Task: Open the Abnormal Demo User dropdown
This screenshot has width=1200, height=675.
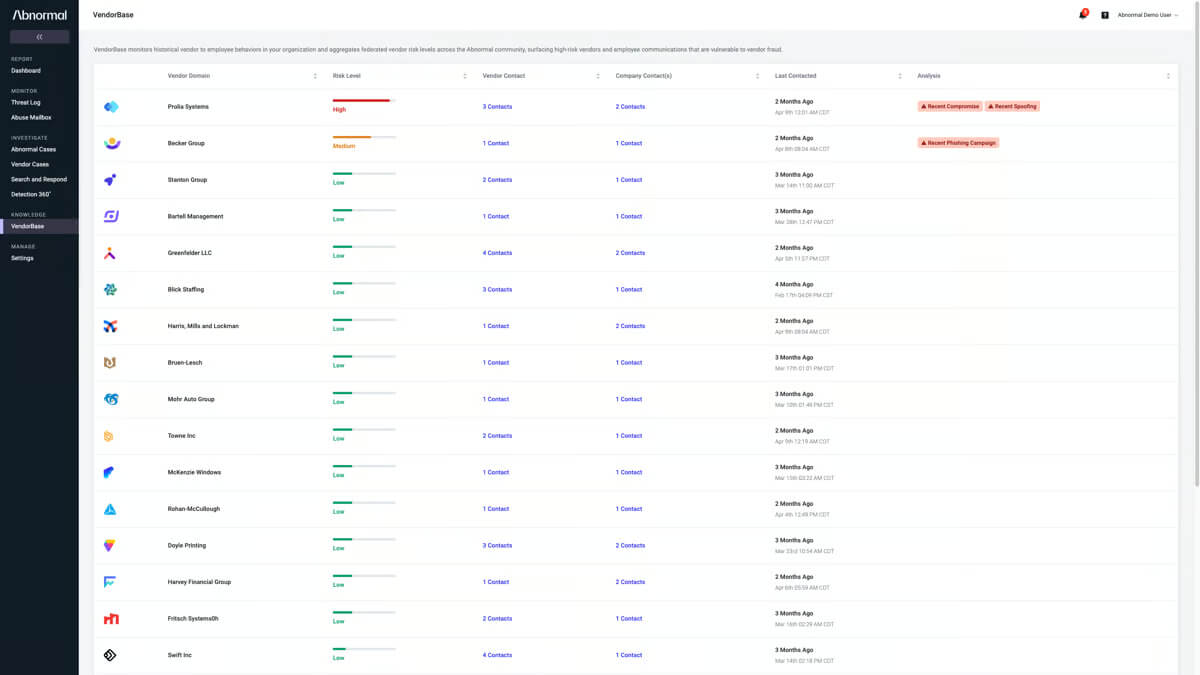Action: coord(1148,15)
